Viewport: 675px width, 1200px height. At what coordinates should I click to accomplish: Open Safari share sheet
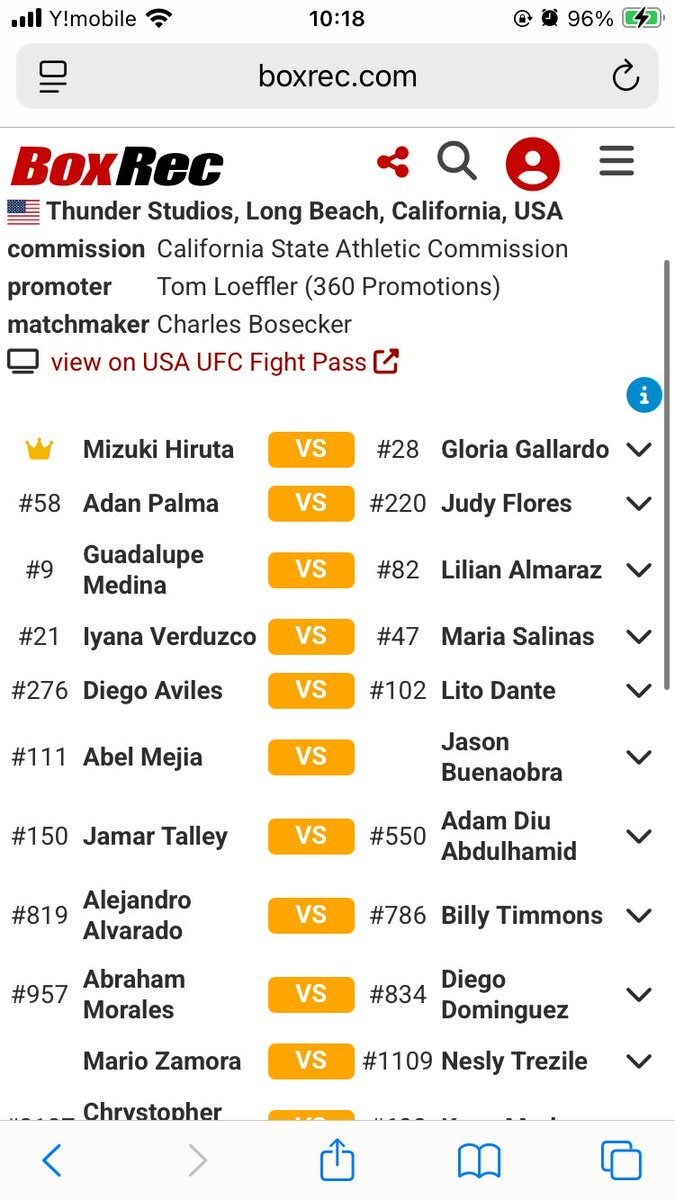(337, 1161)
